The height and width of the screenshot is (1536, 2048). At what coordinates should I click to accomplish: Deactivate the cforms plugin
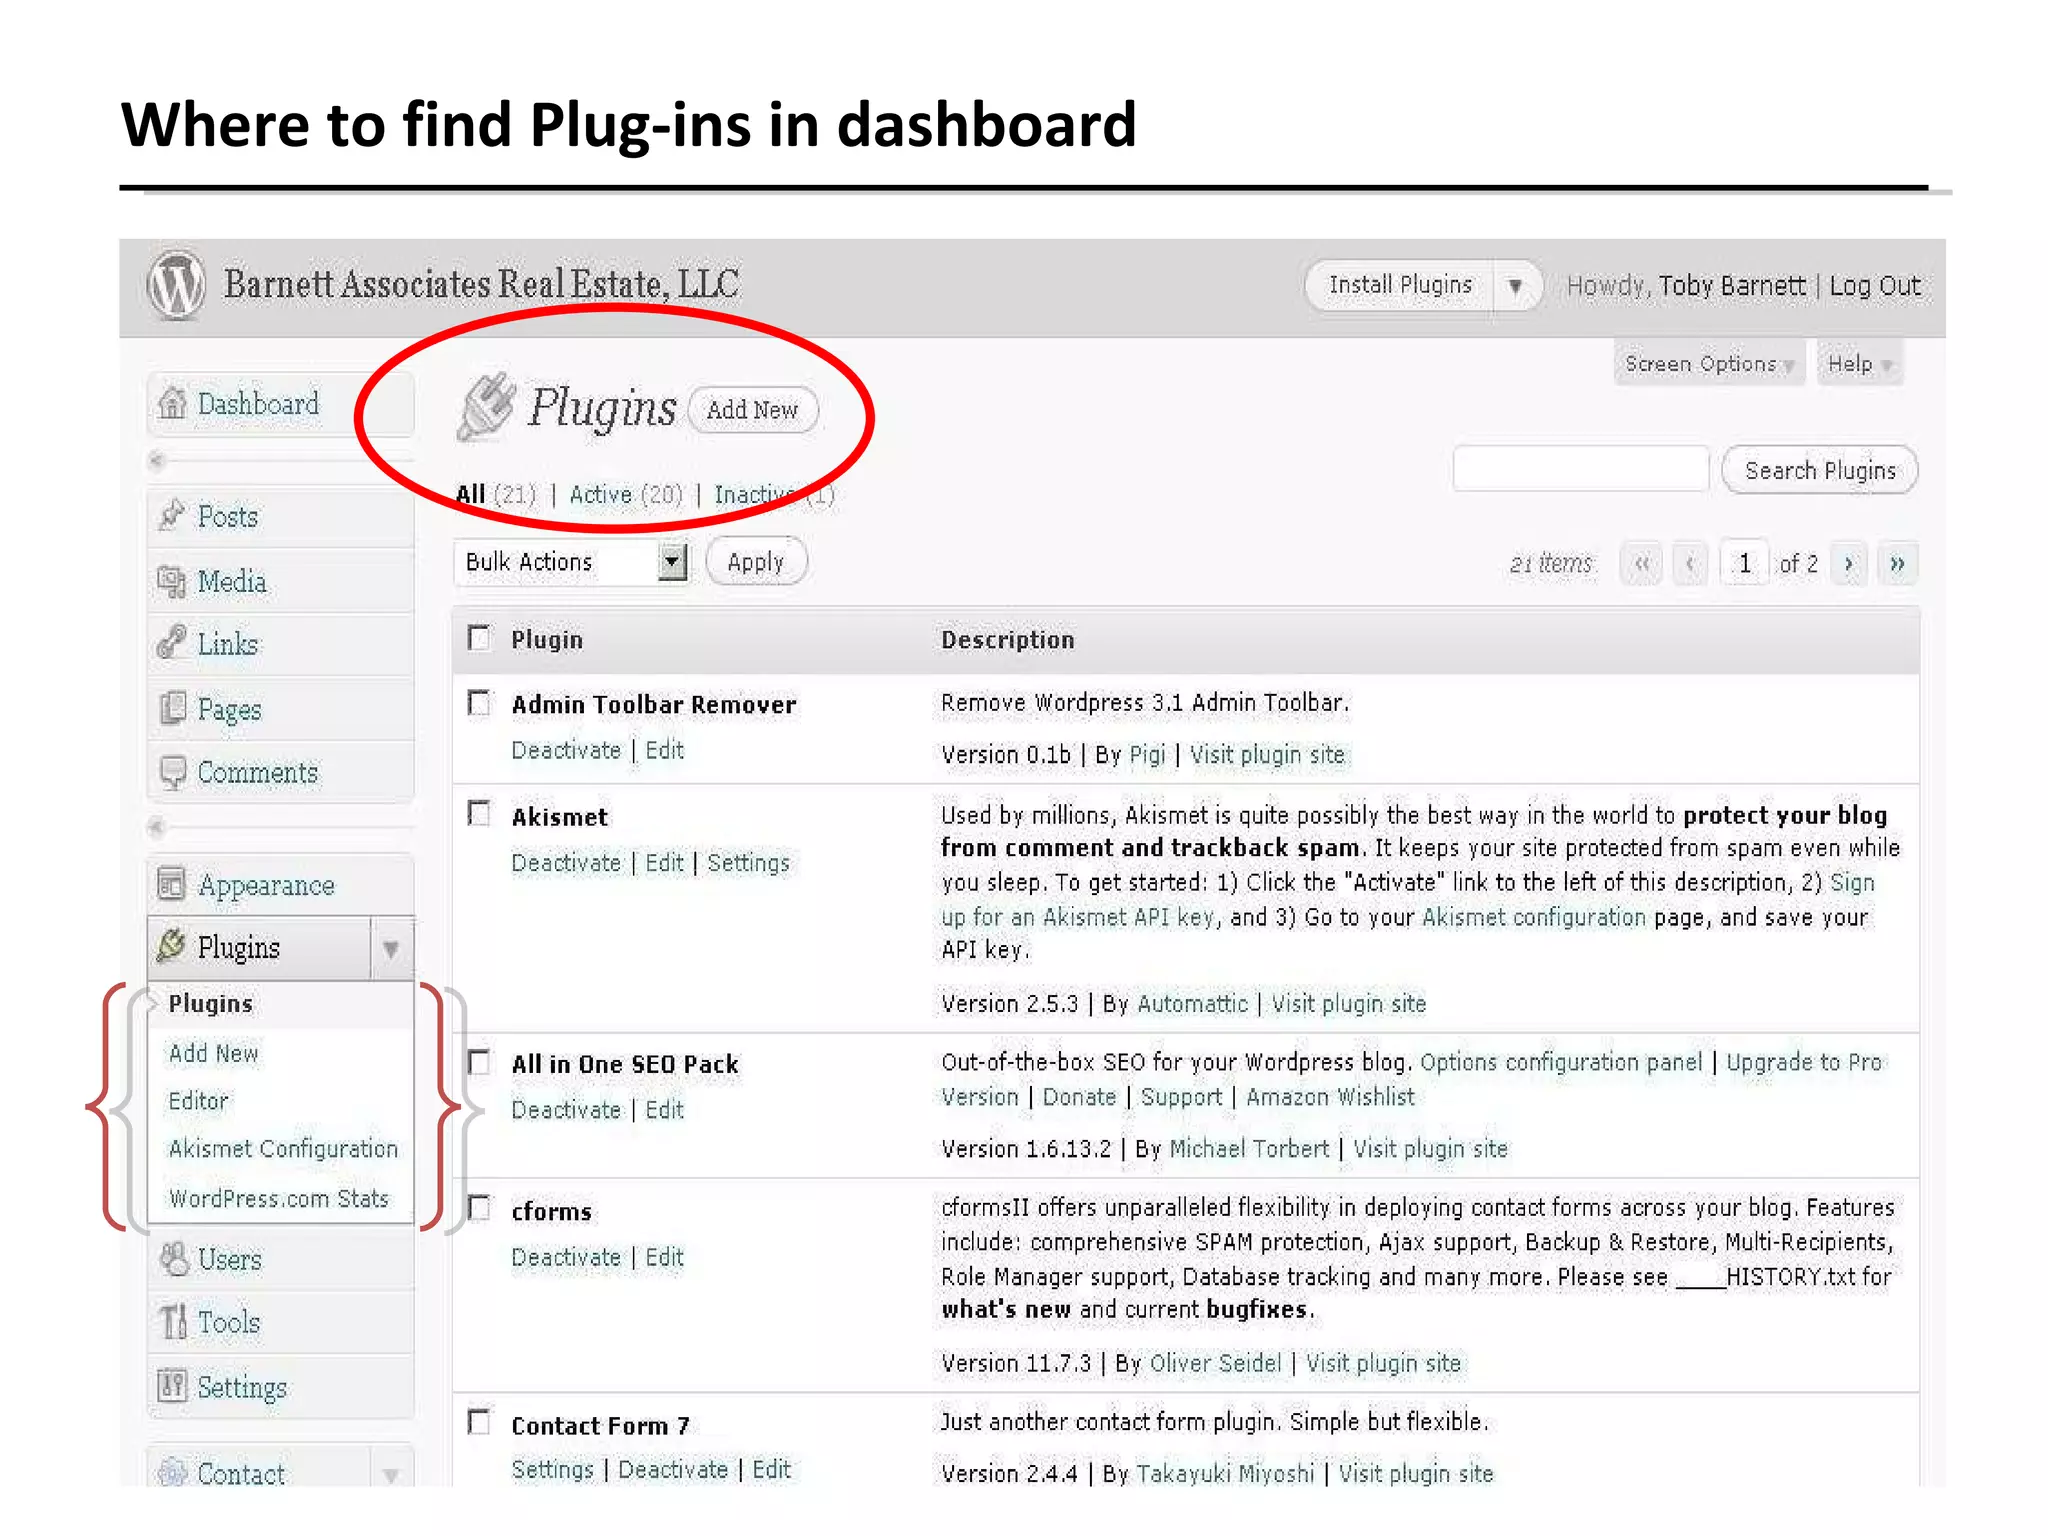point(566,1257)
